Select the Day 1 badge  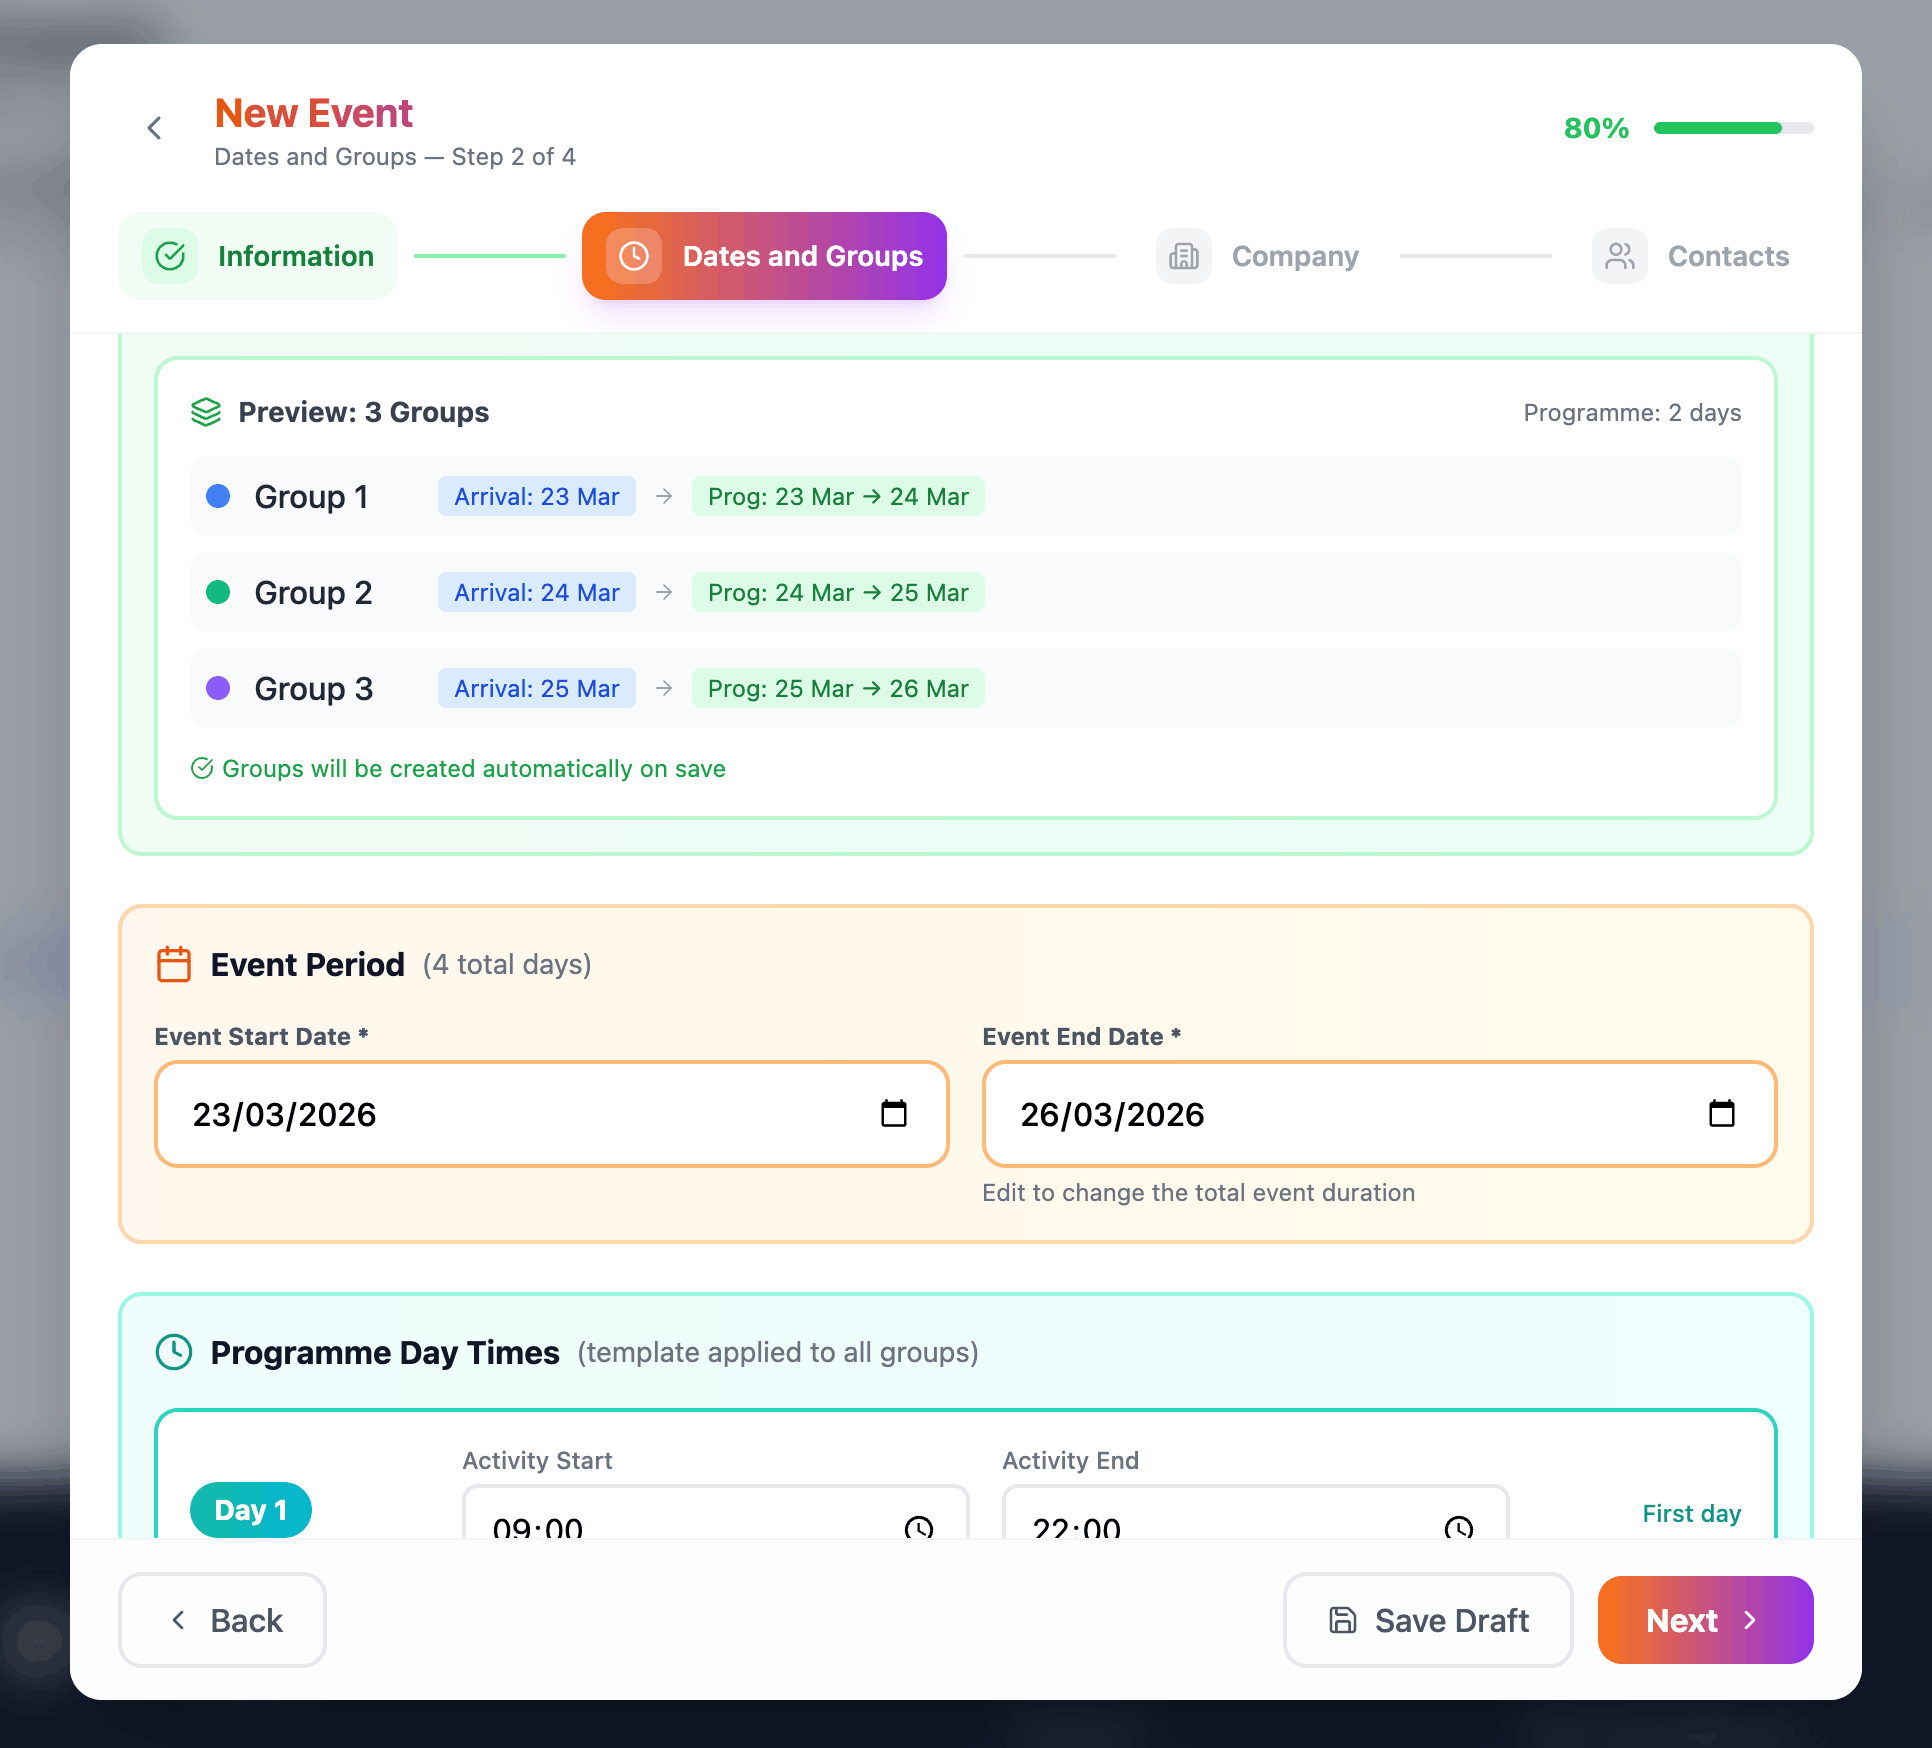pos(250,1509)
